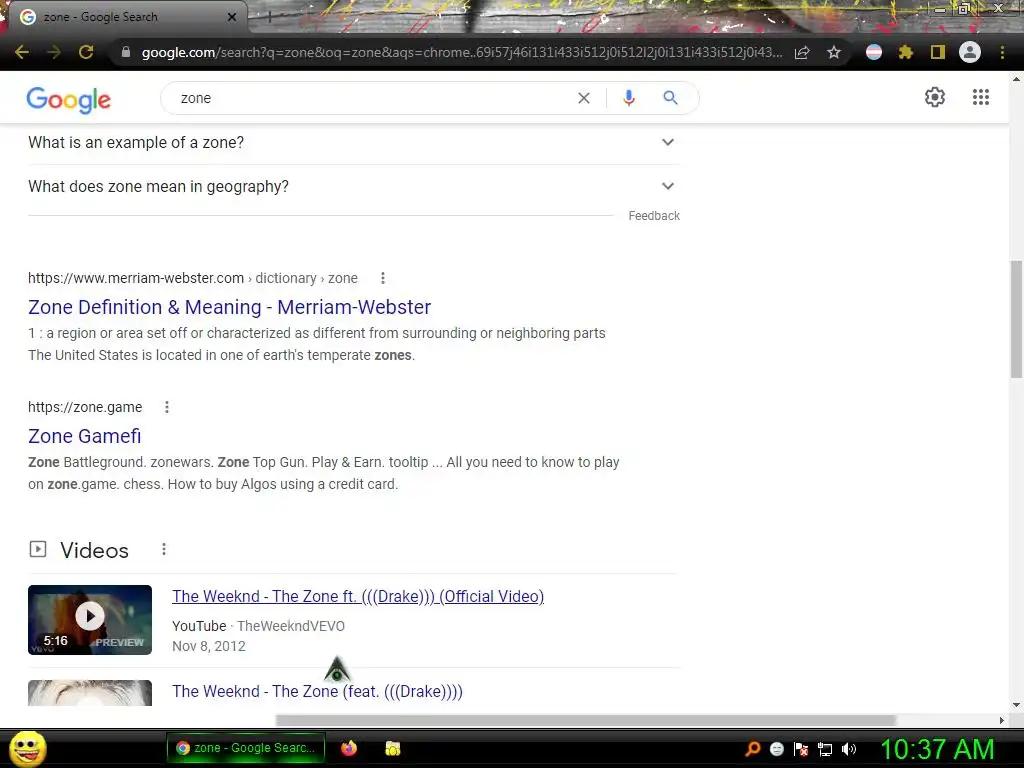Activate the Chrome taskbar window button
1024x768 pixels.
246,748
